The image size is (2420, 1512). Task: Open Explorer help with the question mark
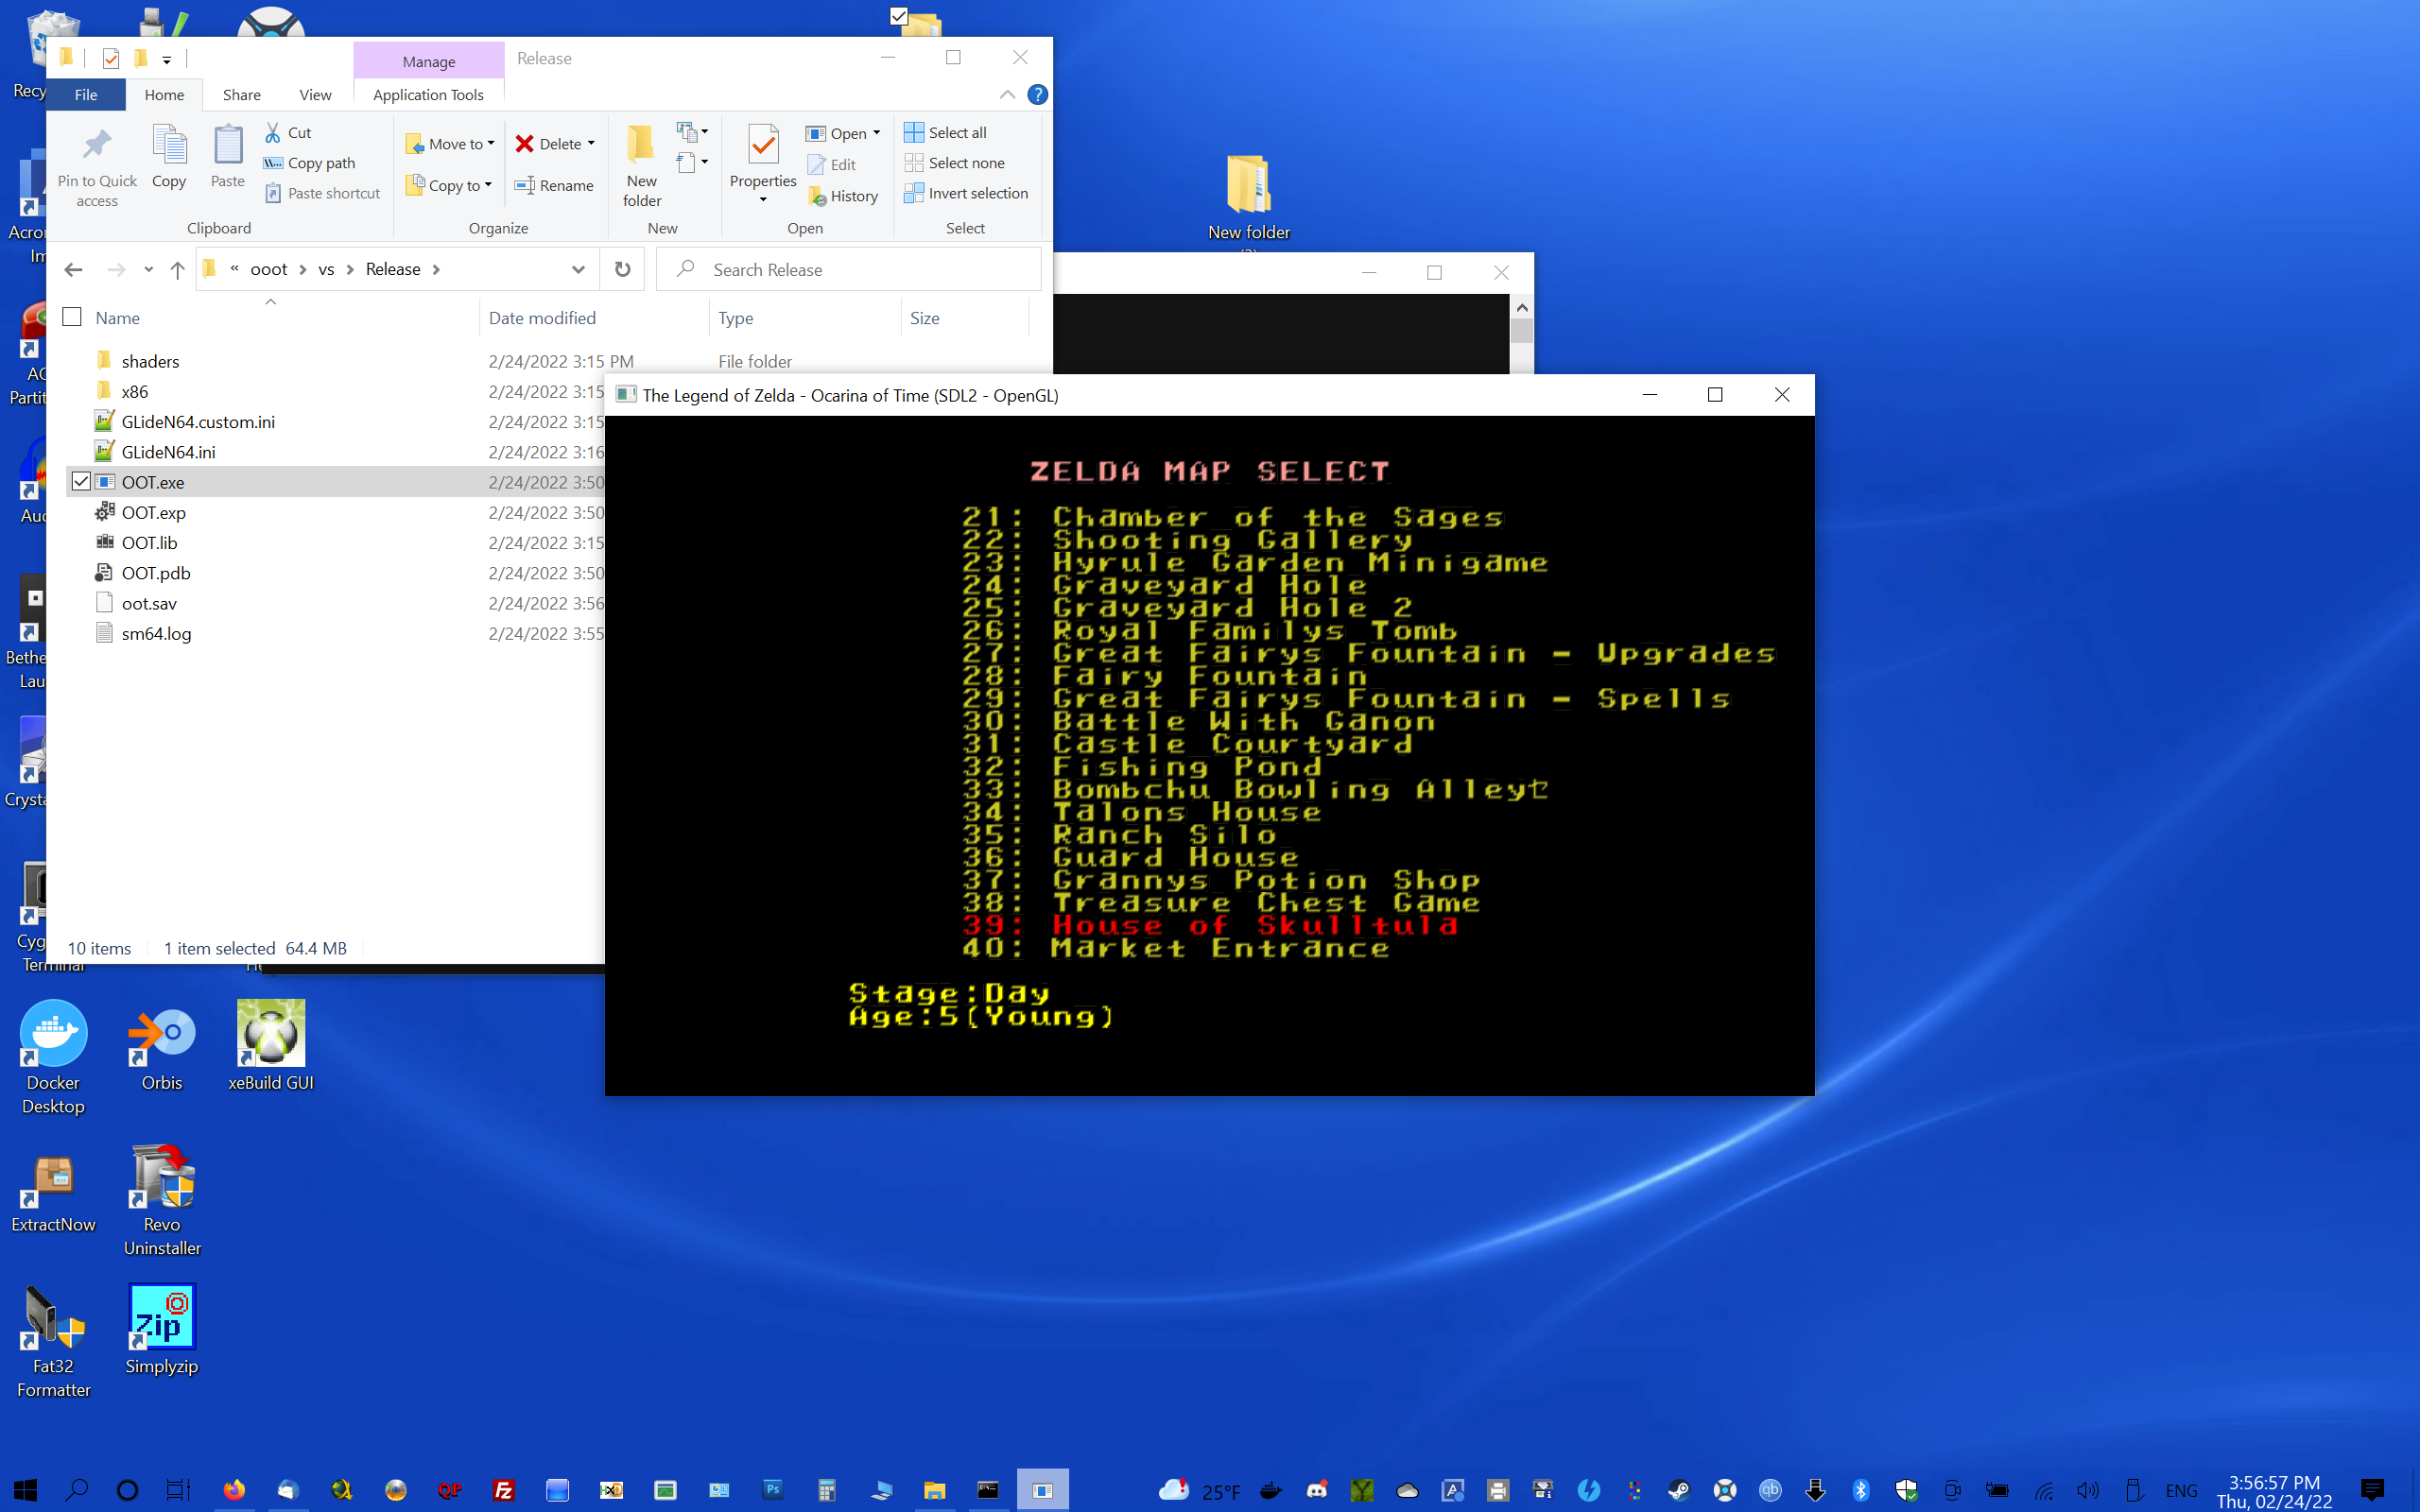1038,94
